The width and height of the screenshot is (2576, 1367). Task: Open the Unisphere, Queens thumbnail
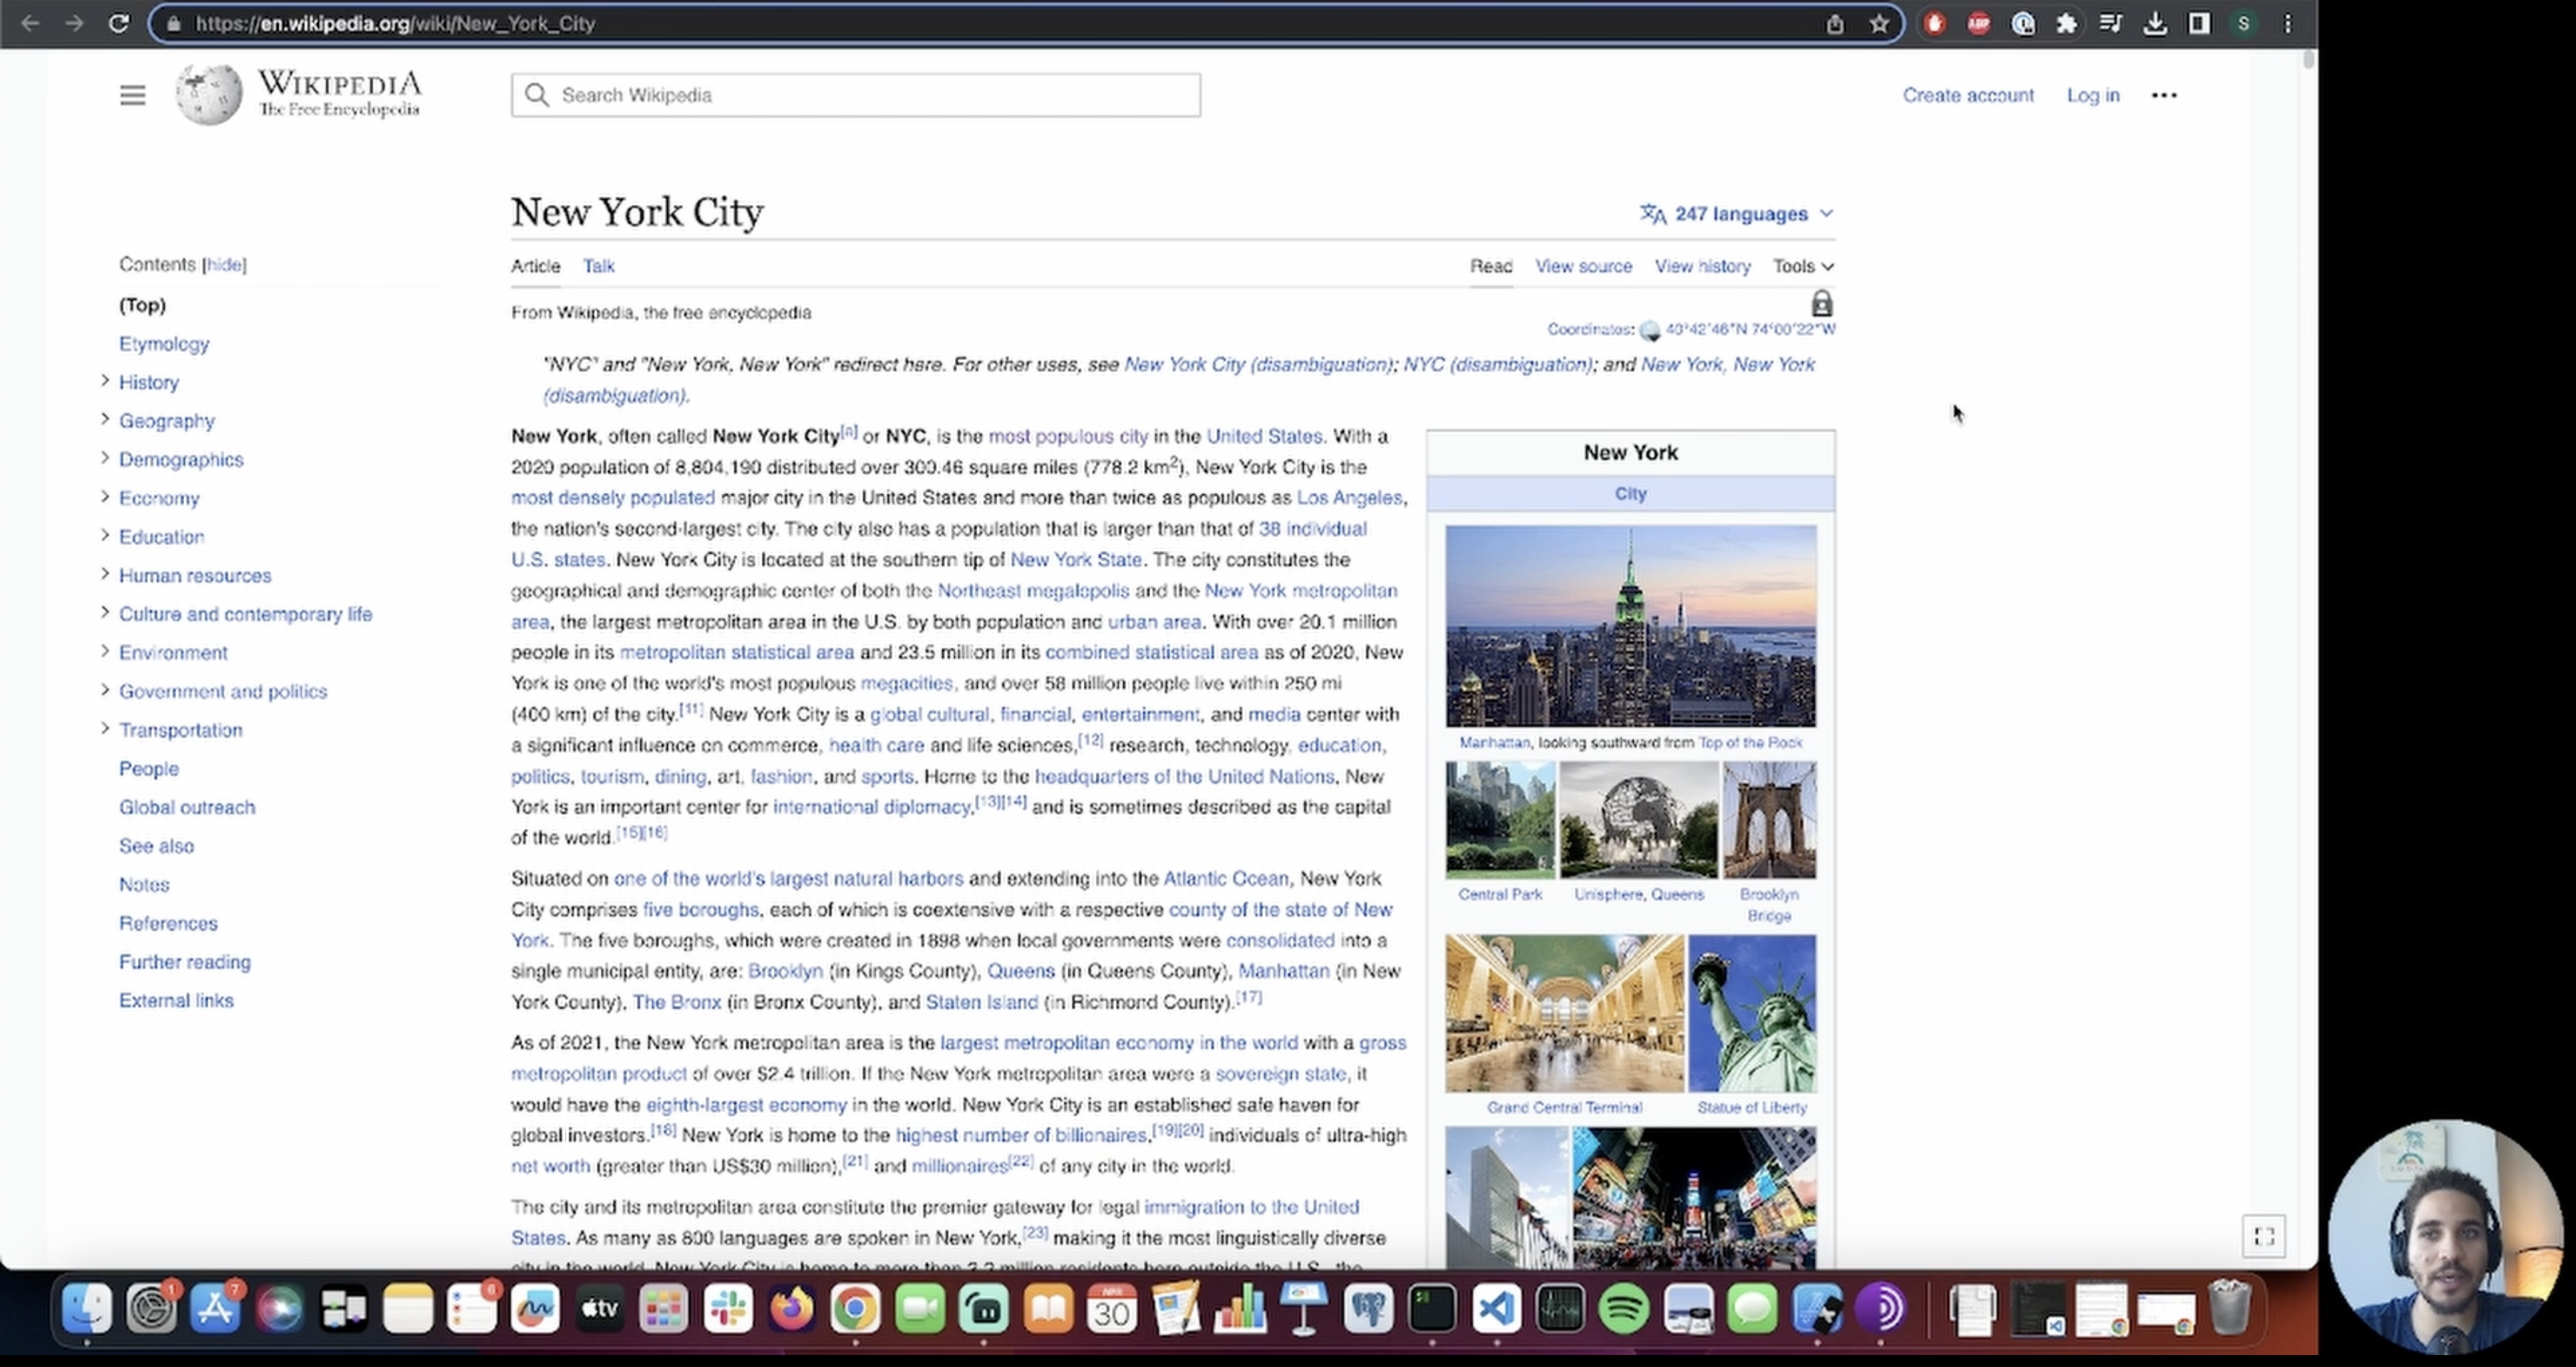tap(1638, 820)
